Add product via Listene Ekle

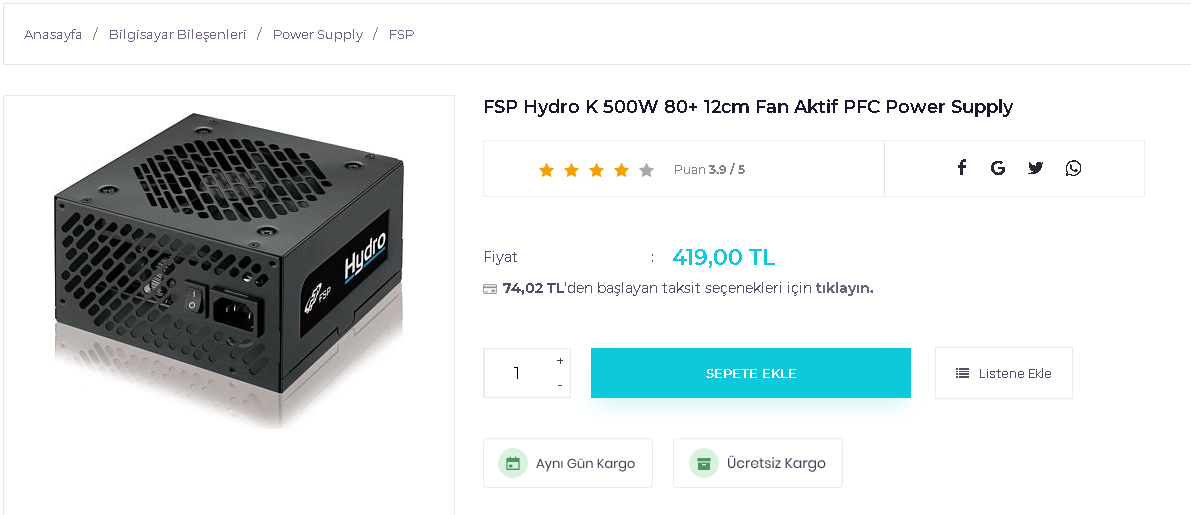point(1003,373)
